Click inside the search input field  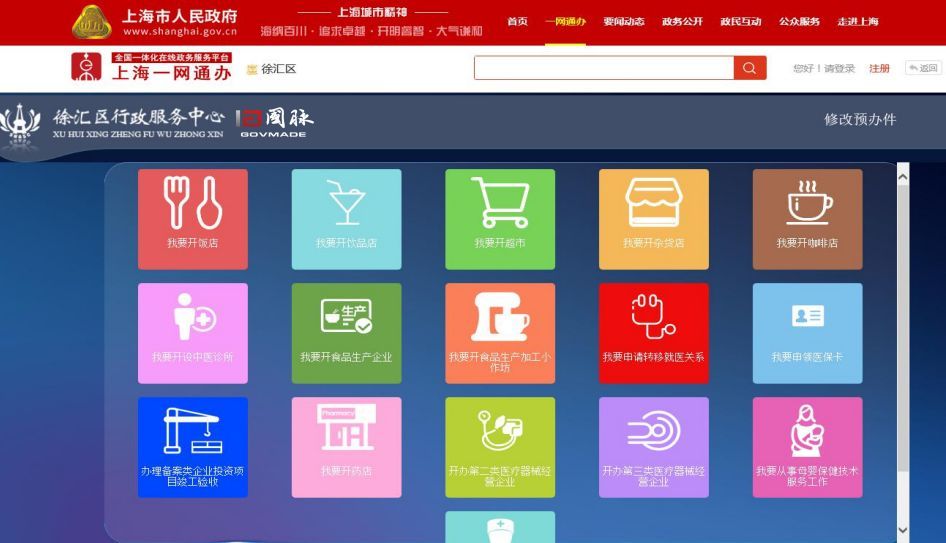[x=603, y=68]
